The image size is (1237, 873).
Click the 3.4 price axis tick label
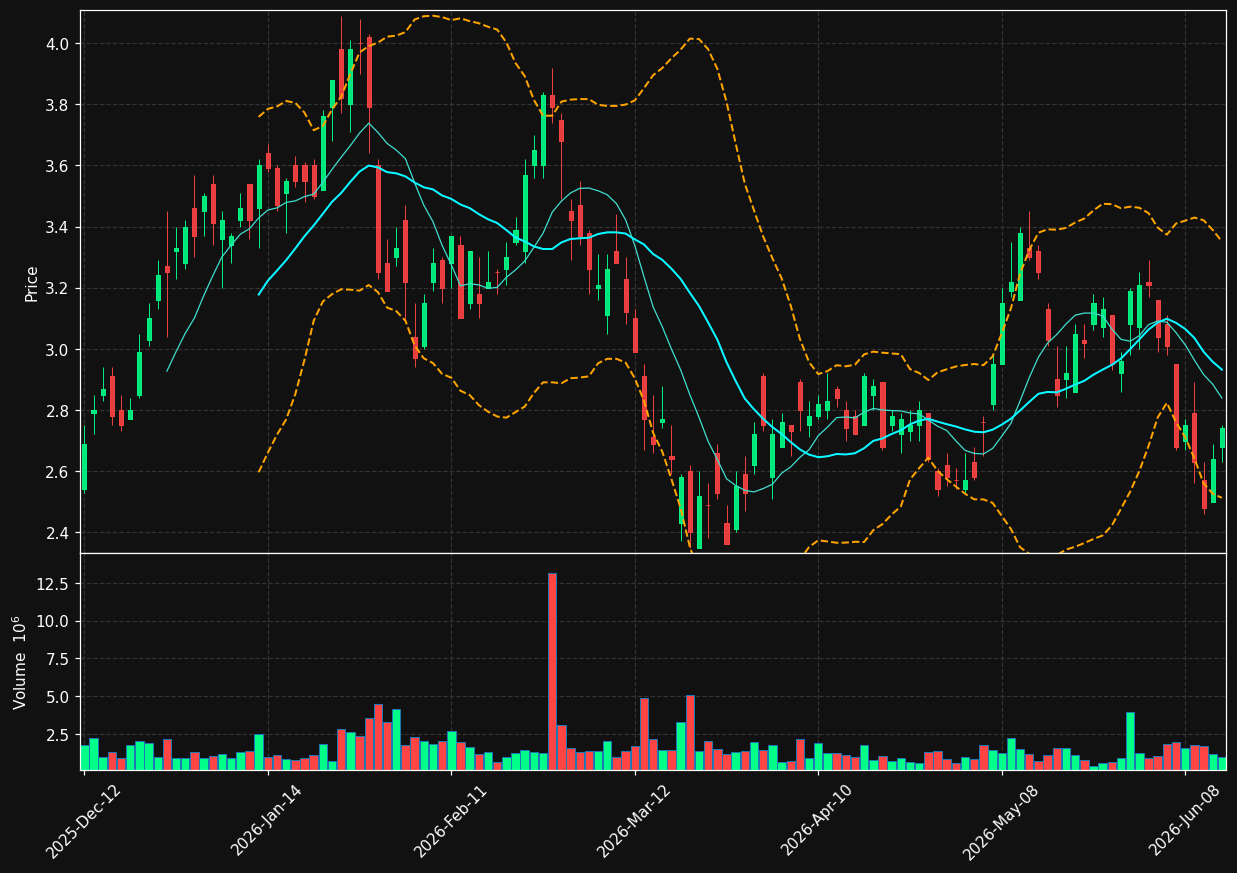point(56,228)
